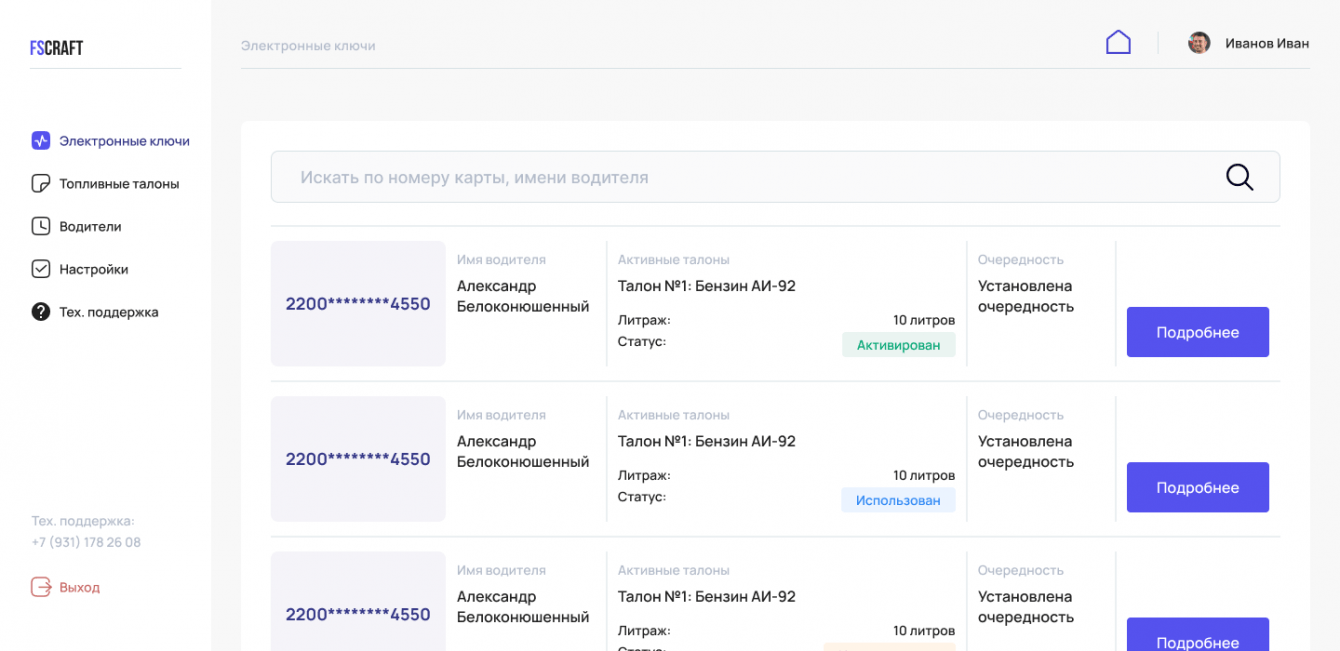Image resolution: width=1340 pixels, height=651 pixels.
Task: Click the Тех. поддержка question mark icon
Action: (41, 312)
